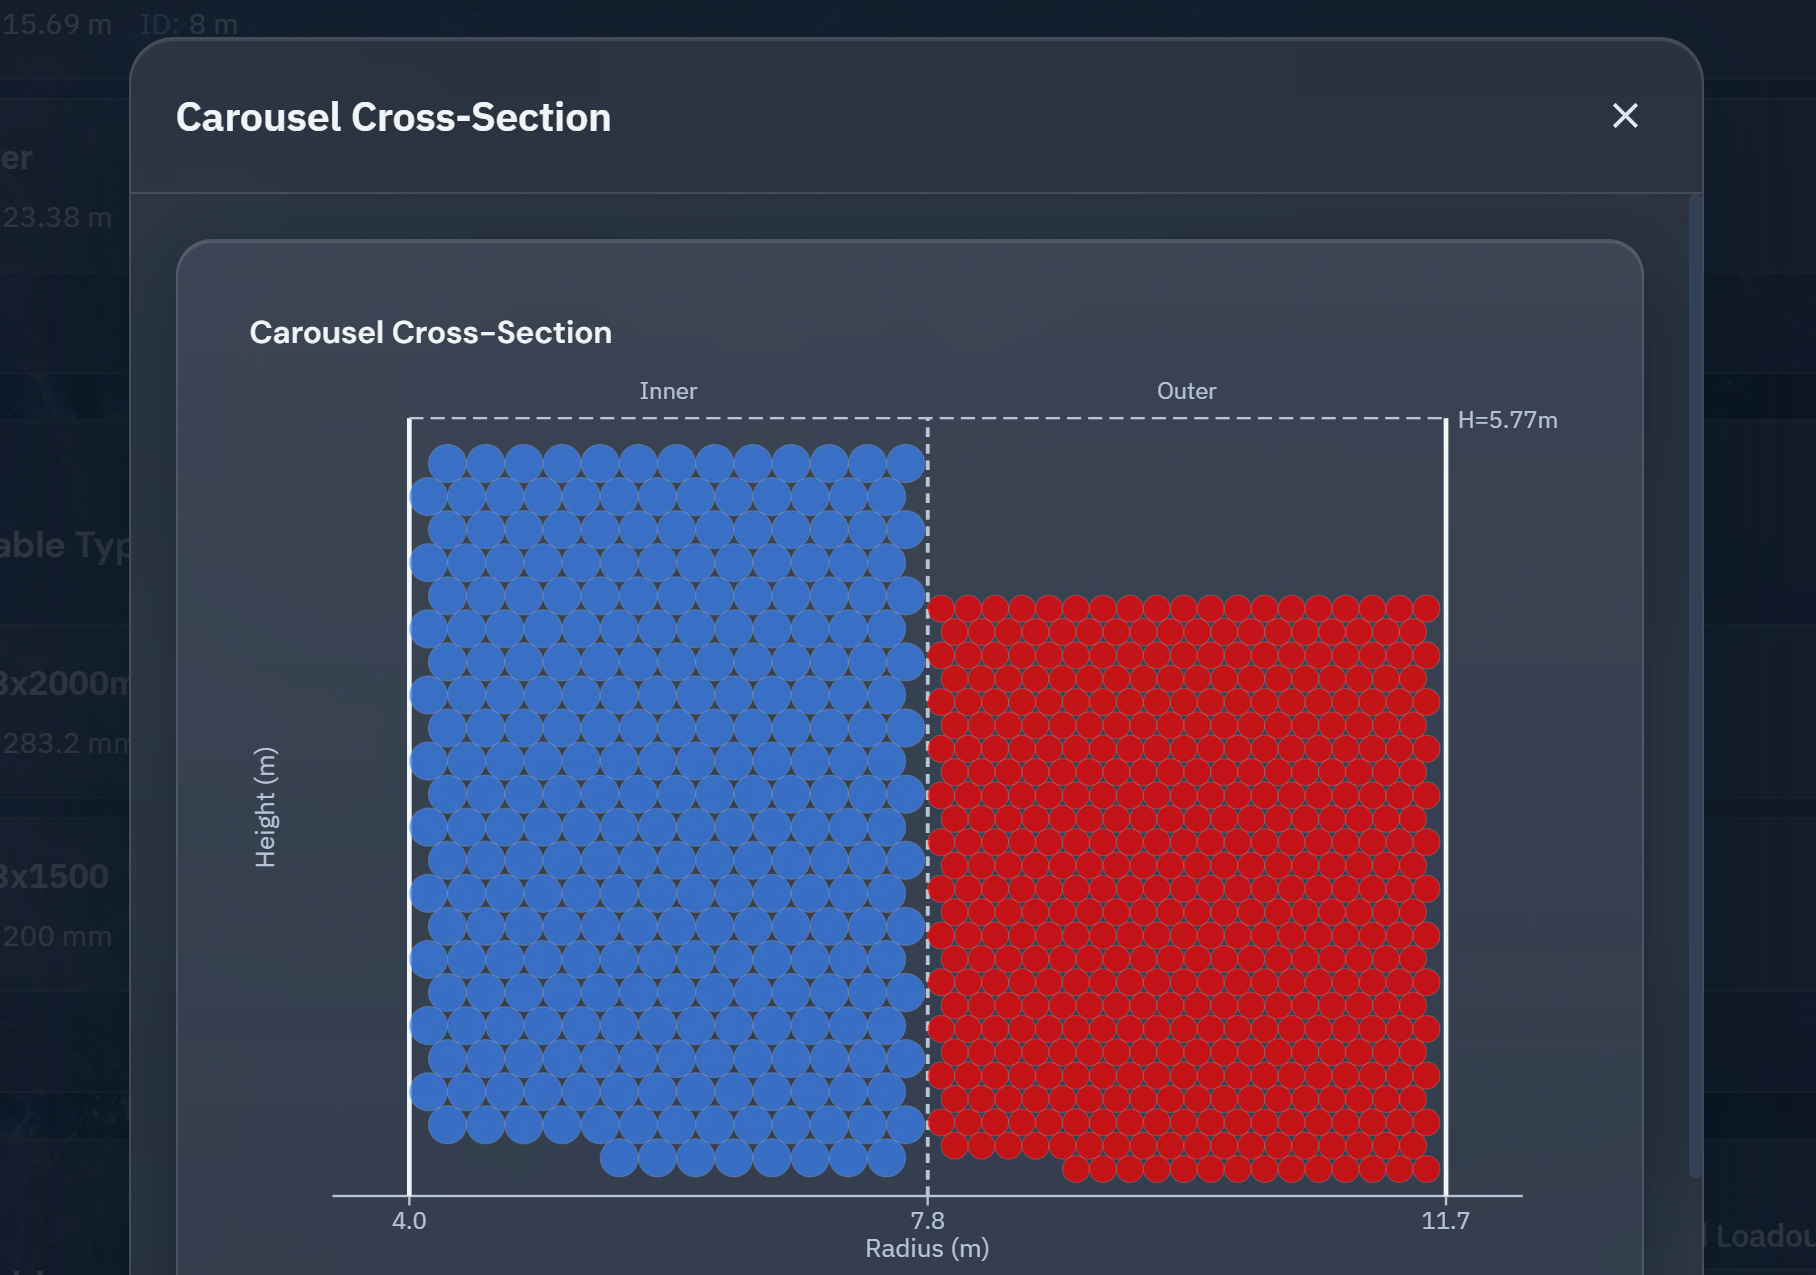Click the "11.7" radius axis value
Screen dimensions: 1816x1275
(x=1446, y=1221)
